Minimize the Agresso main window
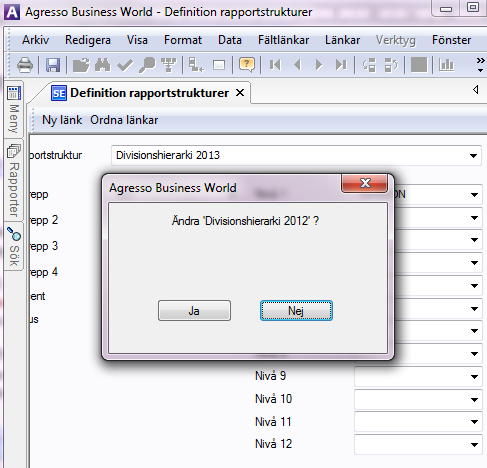The image size is (487, 468). pos(446,8)
